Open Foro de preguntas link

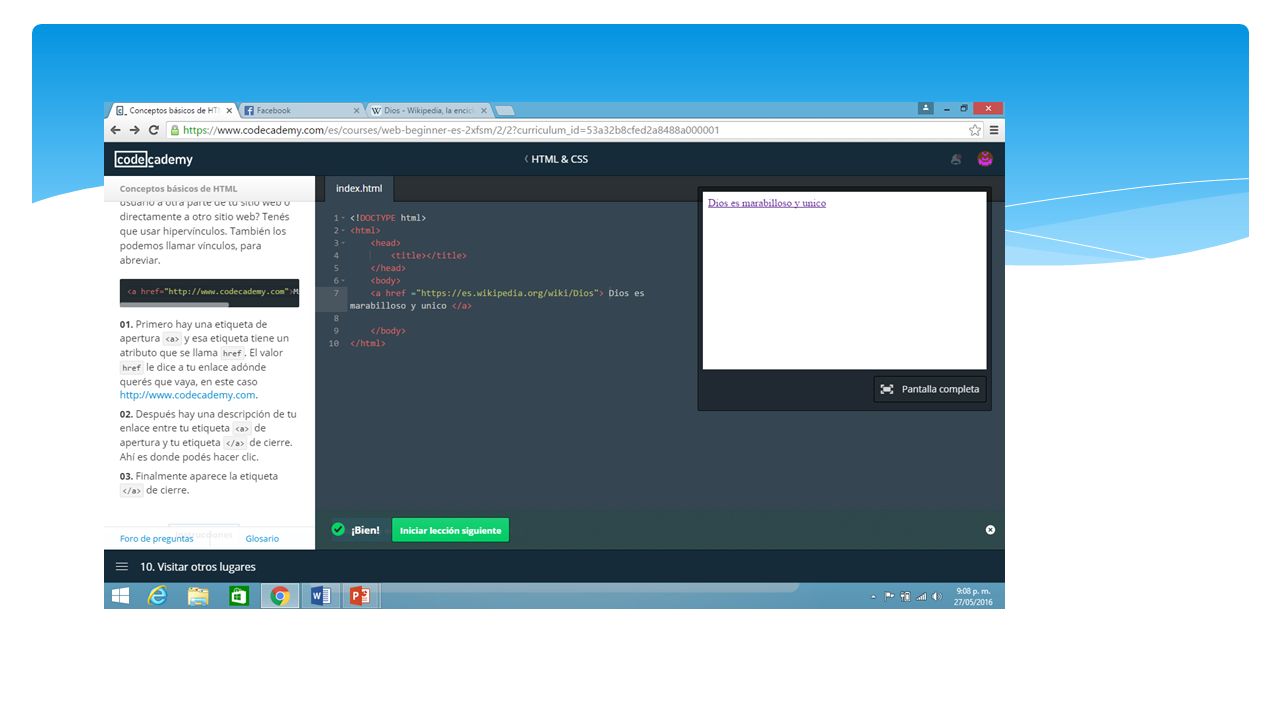(157, 538)
